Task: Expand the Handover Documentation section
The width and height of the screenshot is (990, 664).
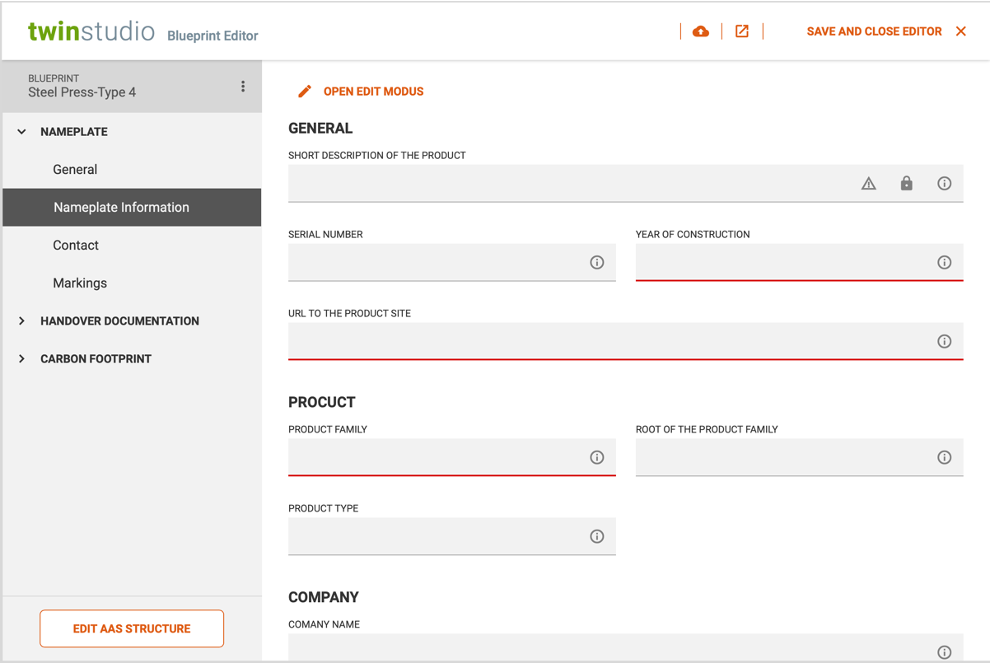Action: point(22,321)
